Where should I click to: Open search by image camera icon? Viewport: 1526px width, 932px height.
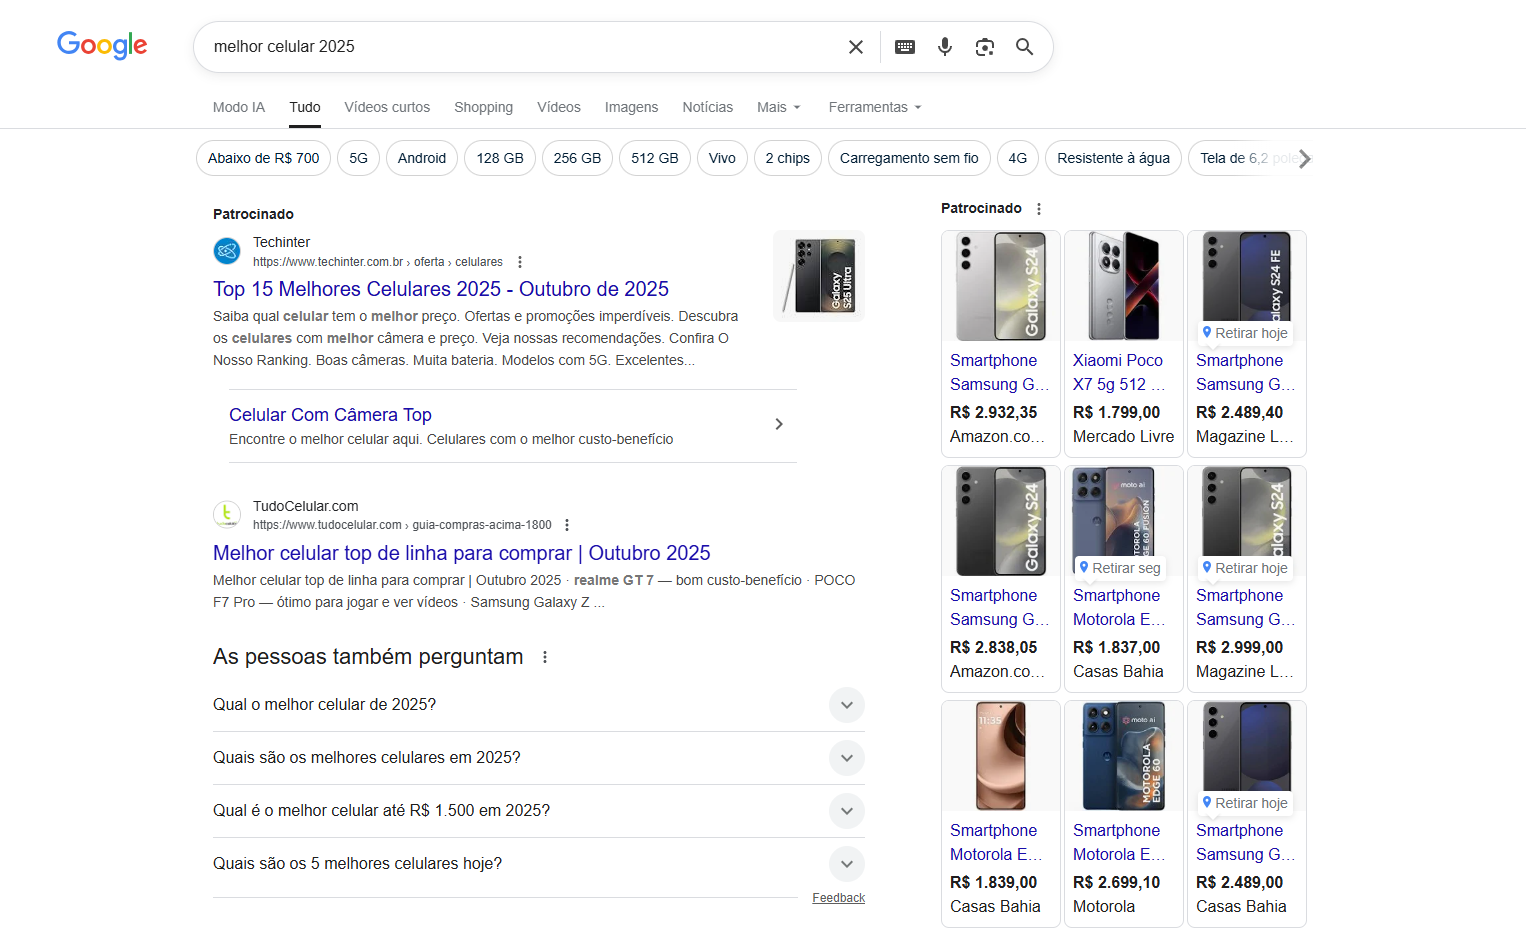pos(985,47)
